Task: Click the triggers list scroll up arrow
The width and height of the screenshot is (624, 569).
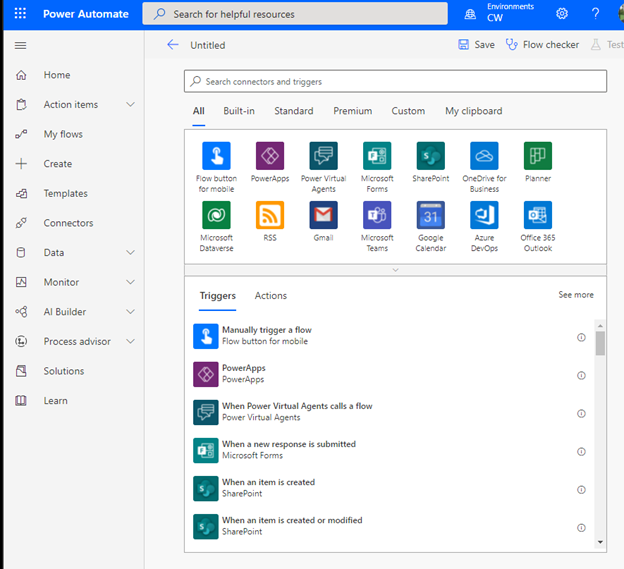Action: pyautogui.click(x=600, y=326)
